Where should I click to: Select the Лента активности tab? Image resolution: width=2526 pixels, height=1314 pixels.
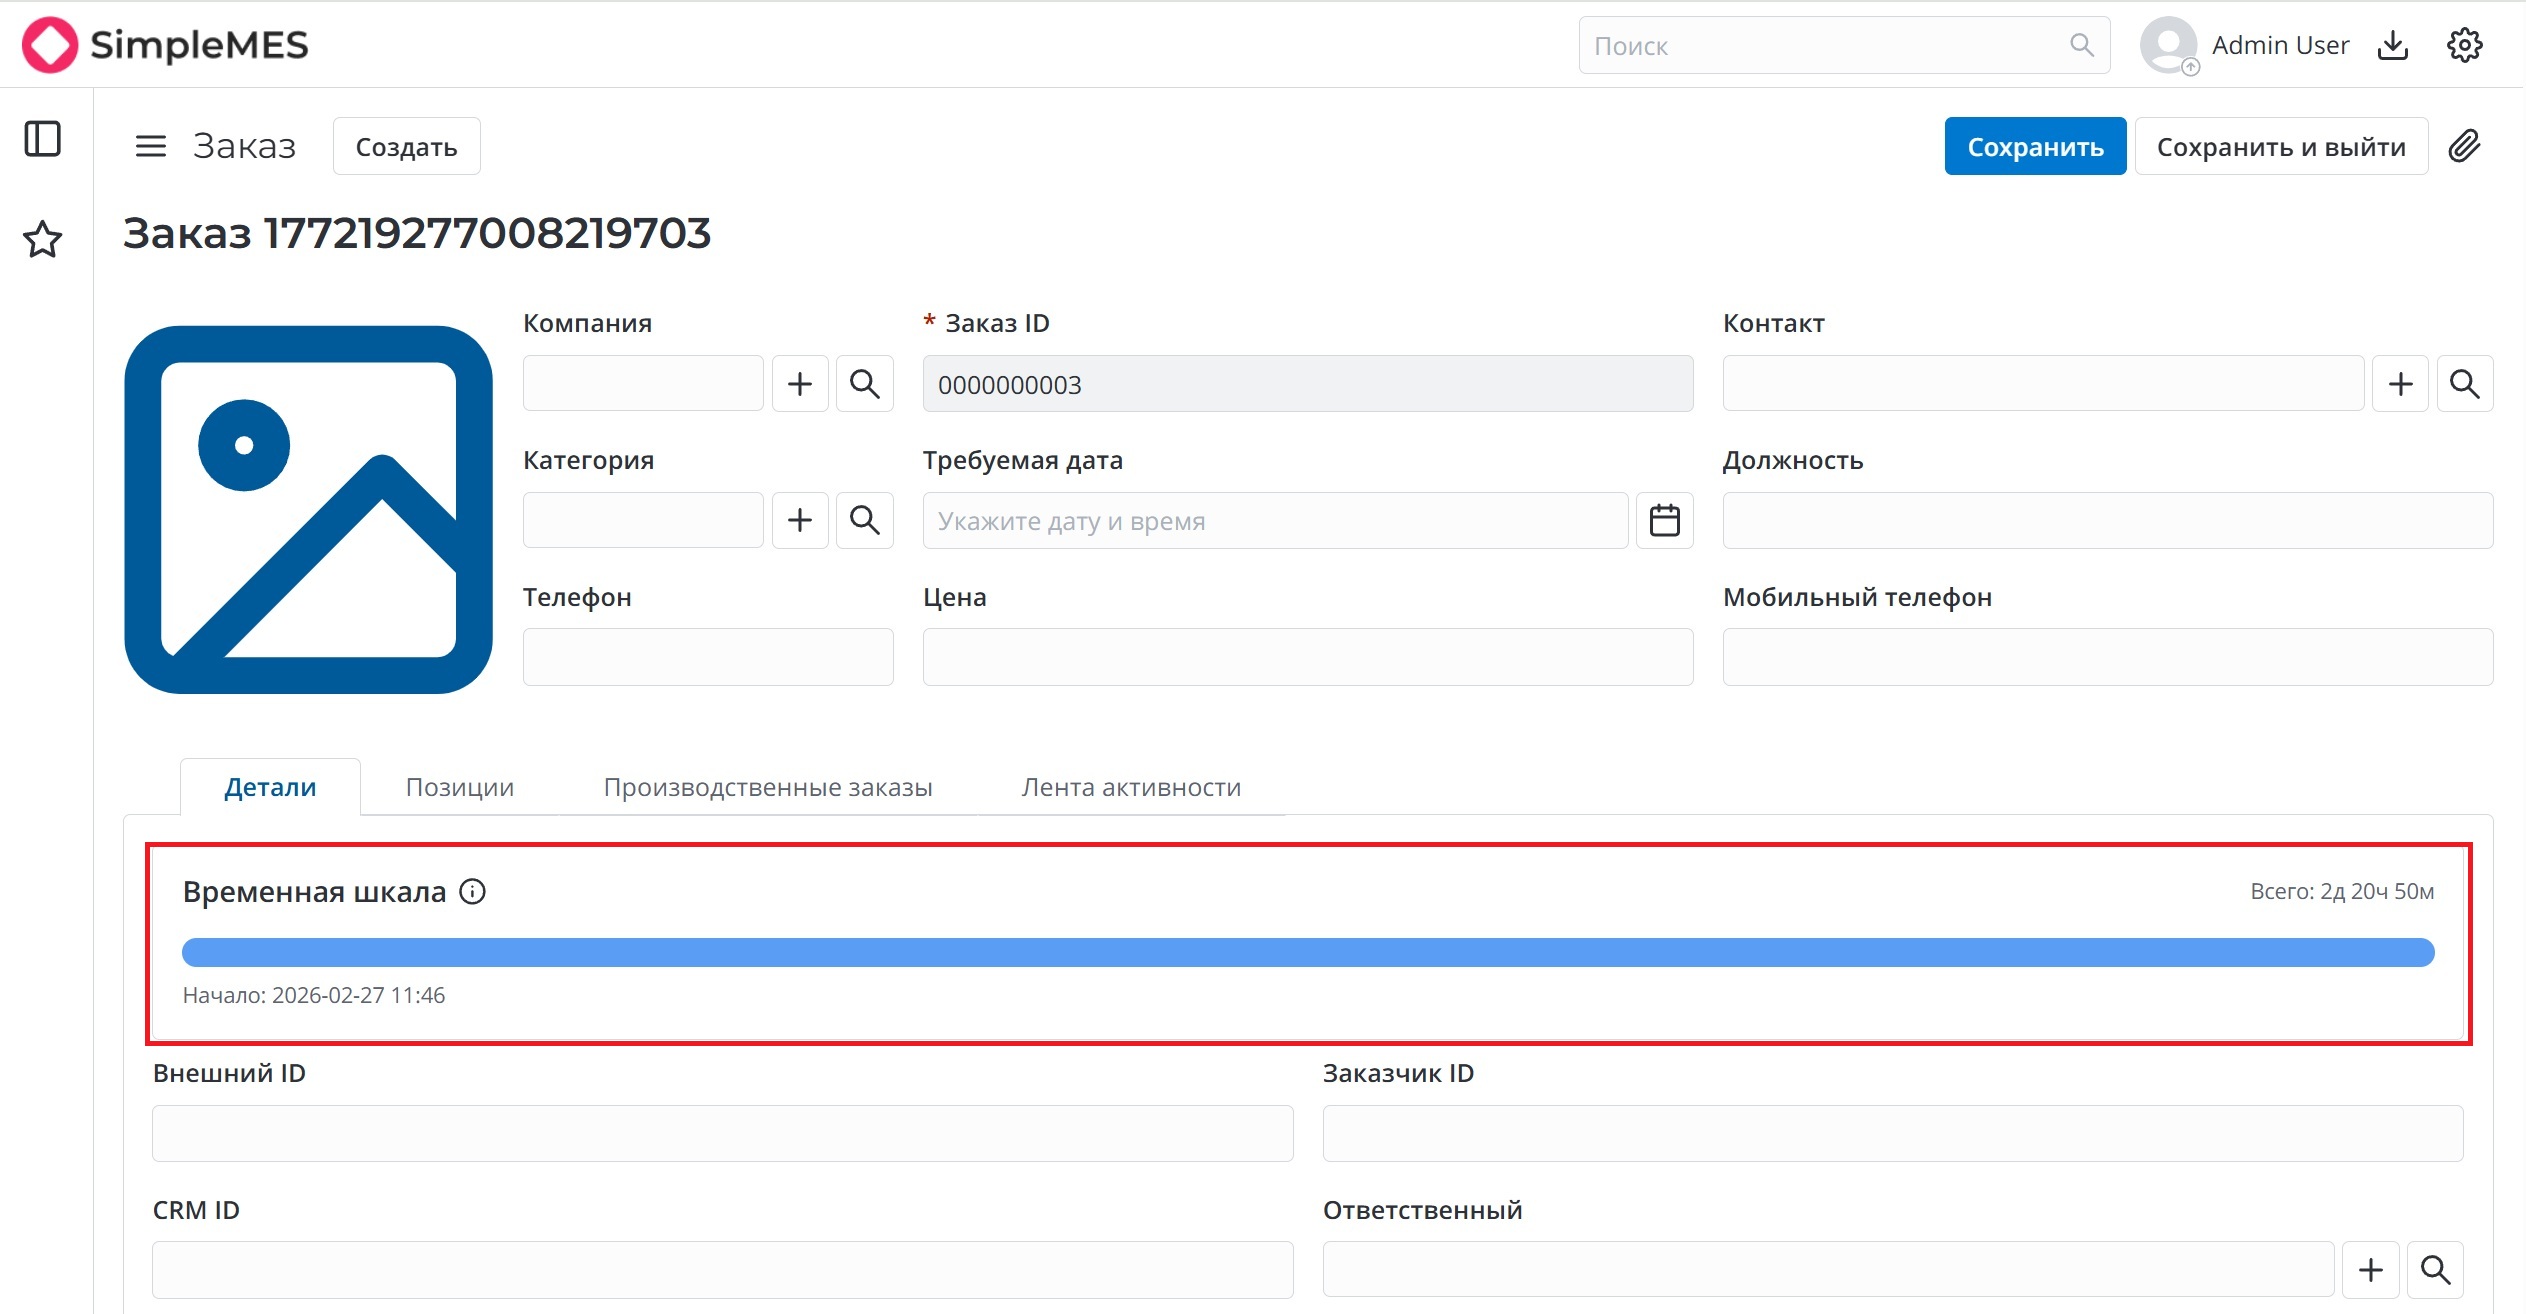pos(1130,787)
